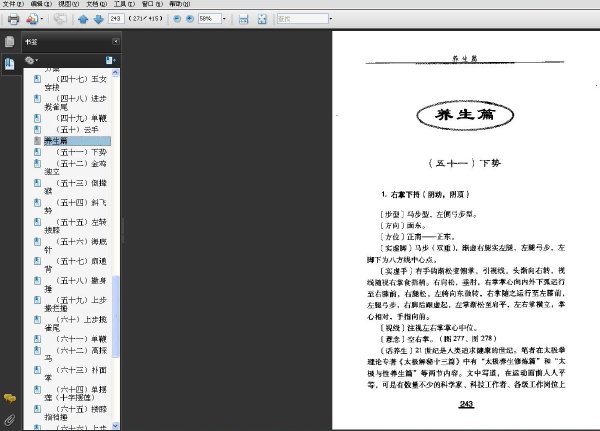Select bookmark (六十二) 高探马
Viewport: 600px width, 431px height.
tap(75, 354)
